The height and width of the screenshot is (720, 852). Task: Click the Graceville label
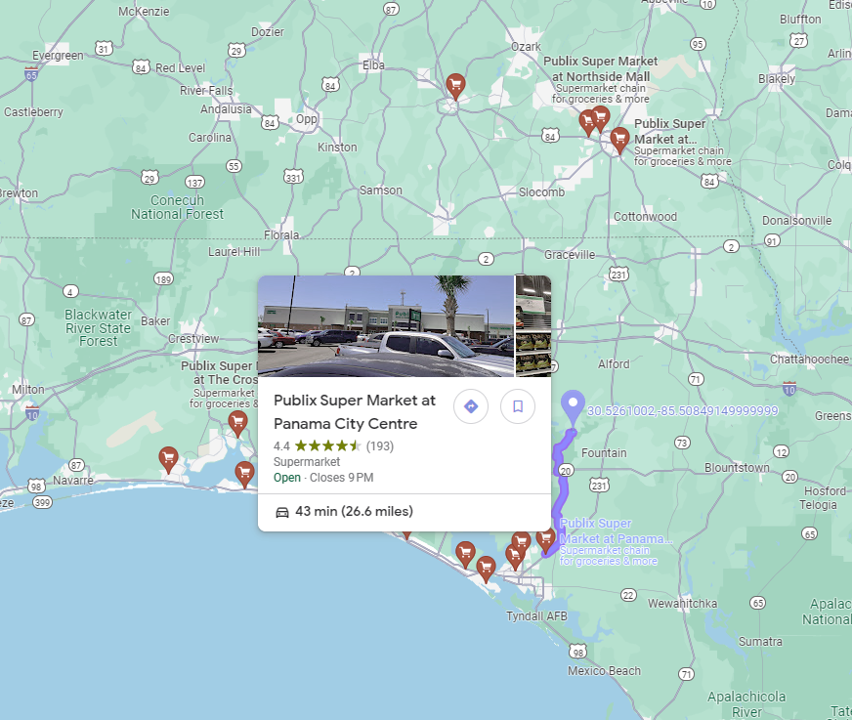[569, 254]
